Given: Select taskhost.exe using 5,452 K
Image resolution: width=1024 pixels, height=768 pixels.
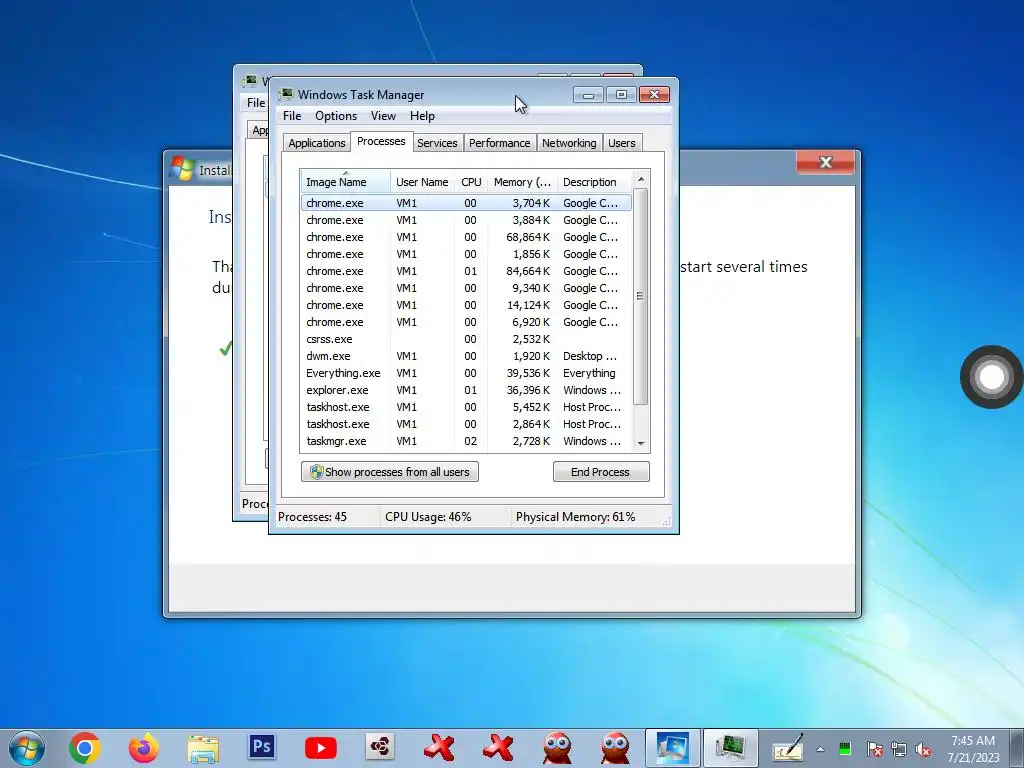Looking at the screenshot, I should 466,407.
